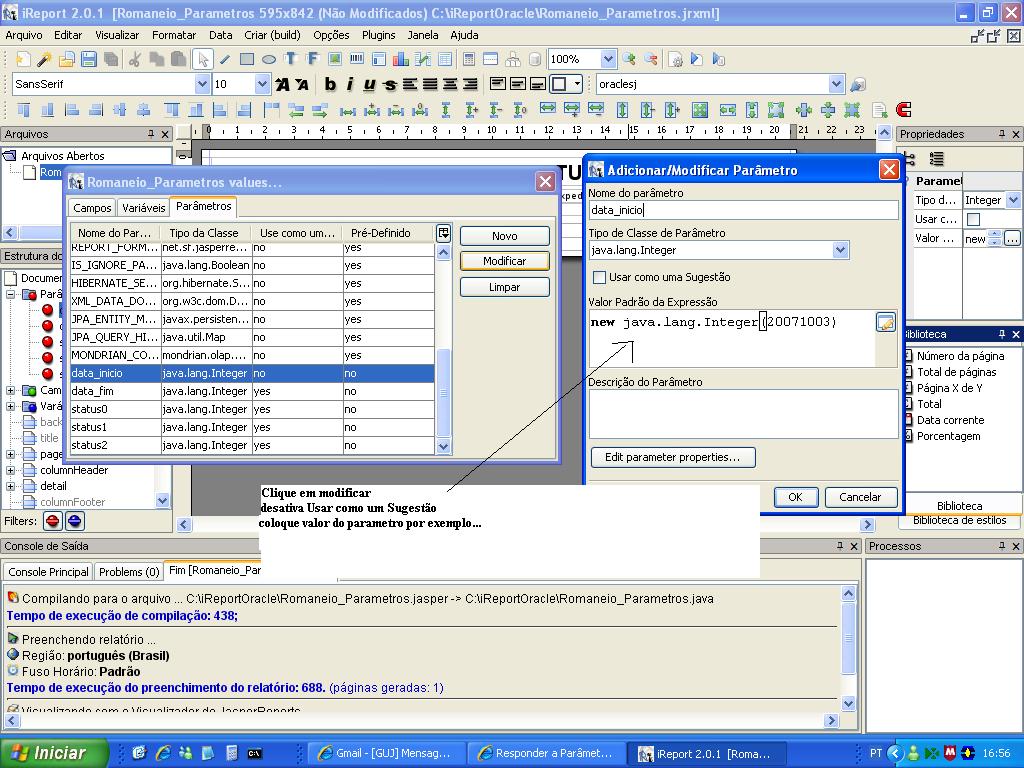The width and height of the screenshot is (1024, 768).
Task: Click the database cylinder icon in toolbar
Action: click(534, 59)
